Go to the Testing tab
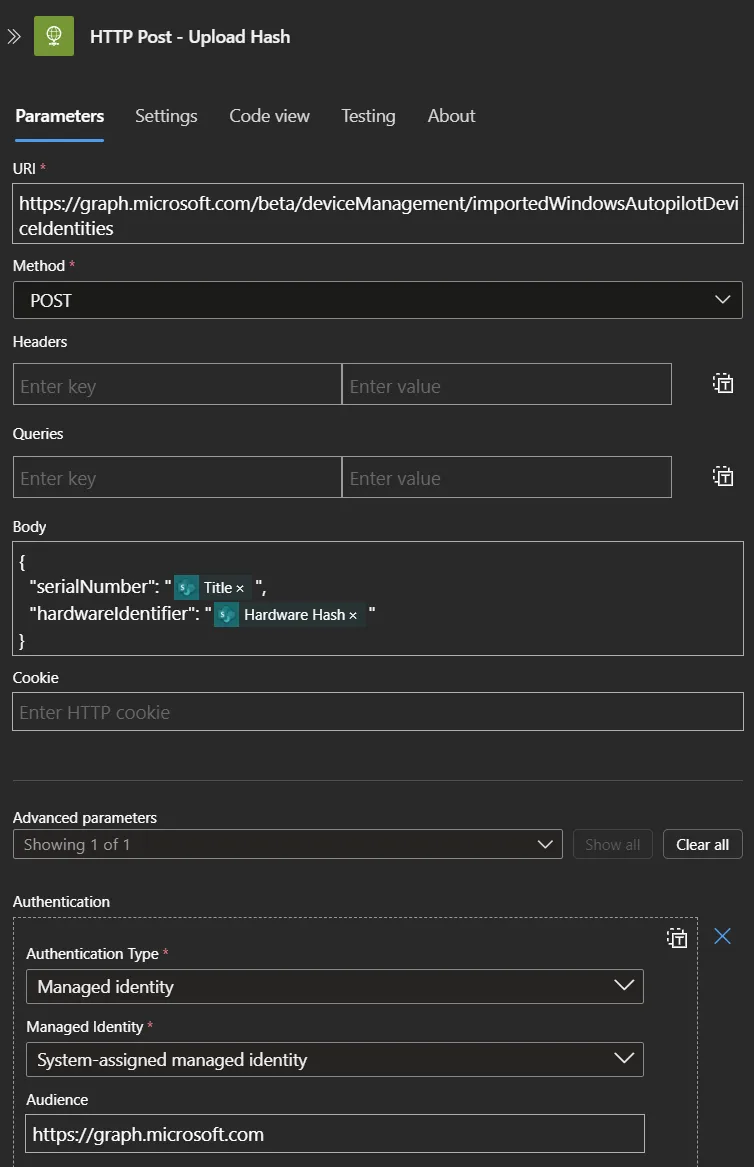The image size is (754, 1167). 368,116
